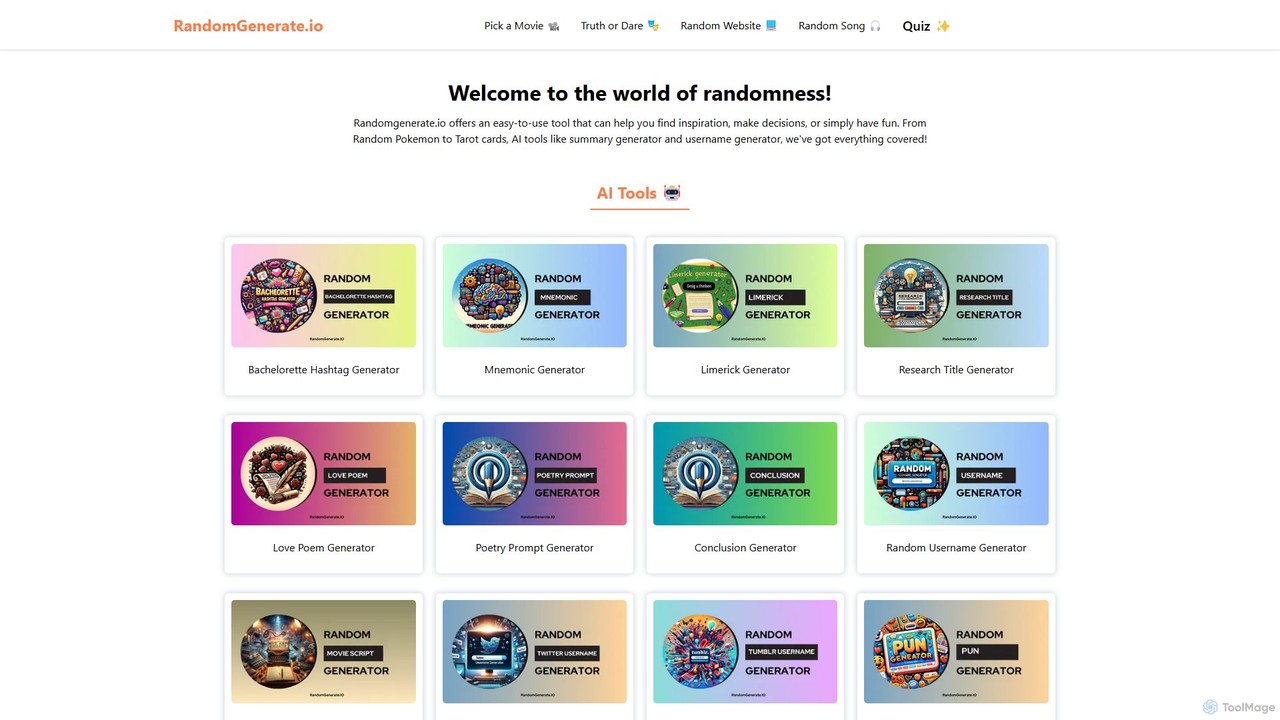Viewport: 1280px width, 720px height.
Task: Click the Twitter Username bird icon
Action: click(x=489, y=652)
